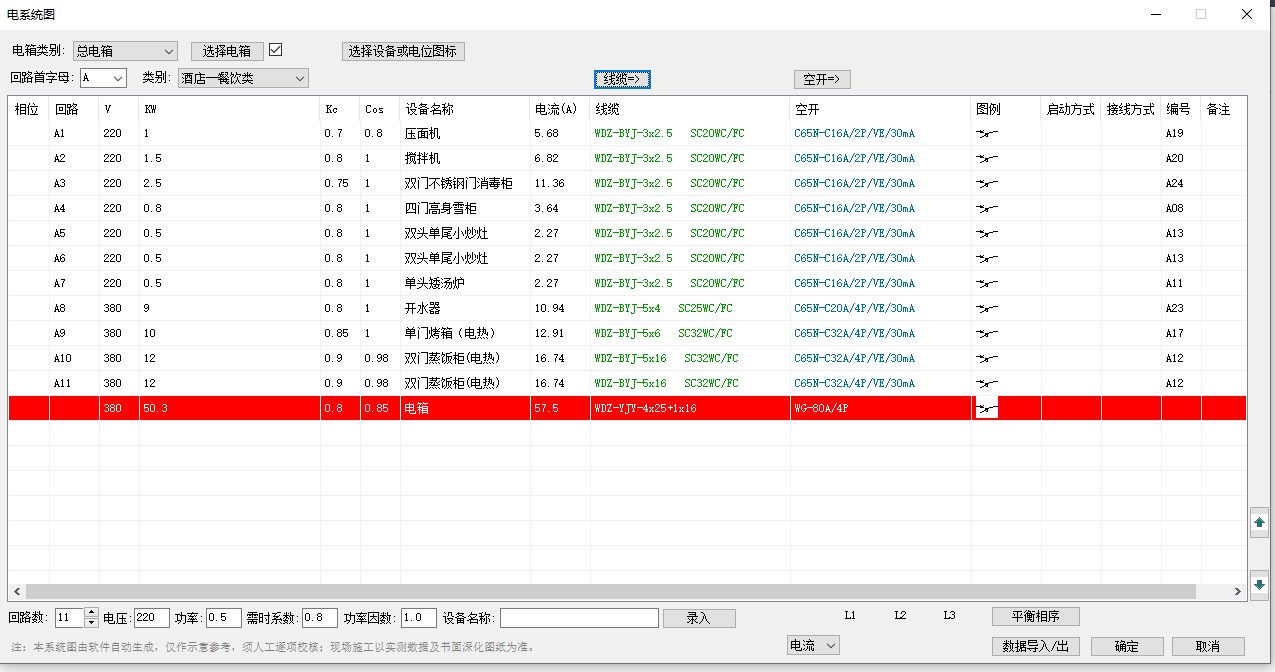This screenshot has height=672, width=1275.
Task: Click the 备注 column header
Action: pos(1224,109)
